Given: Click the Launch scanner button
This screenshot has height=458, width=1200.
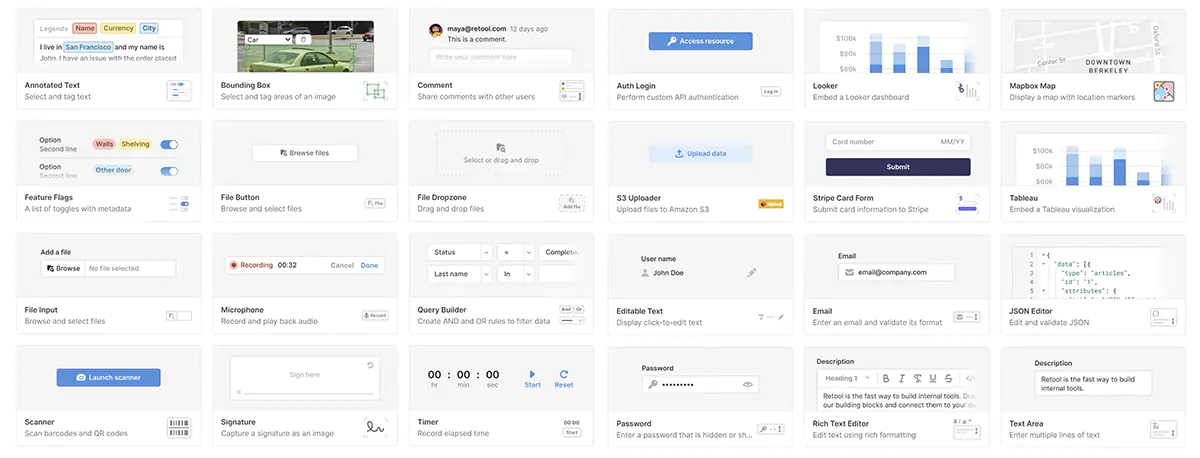Looking at the screenshot, I should tap(108, 377).
